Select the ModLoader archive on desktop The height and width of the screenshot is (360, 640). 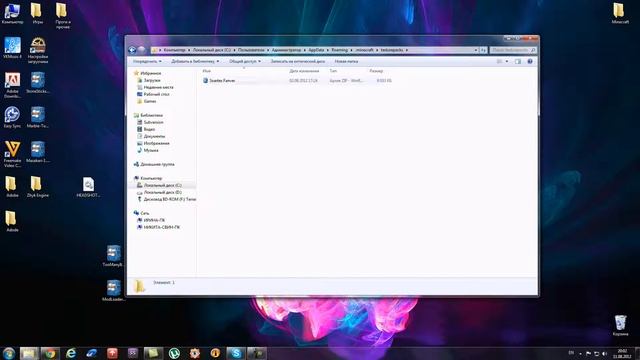(x=113, y=290)
